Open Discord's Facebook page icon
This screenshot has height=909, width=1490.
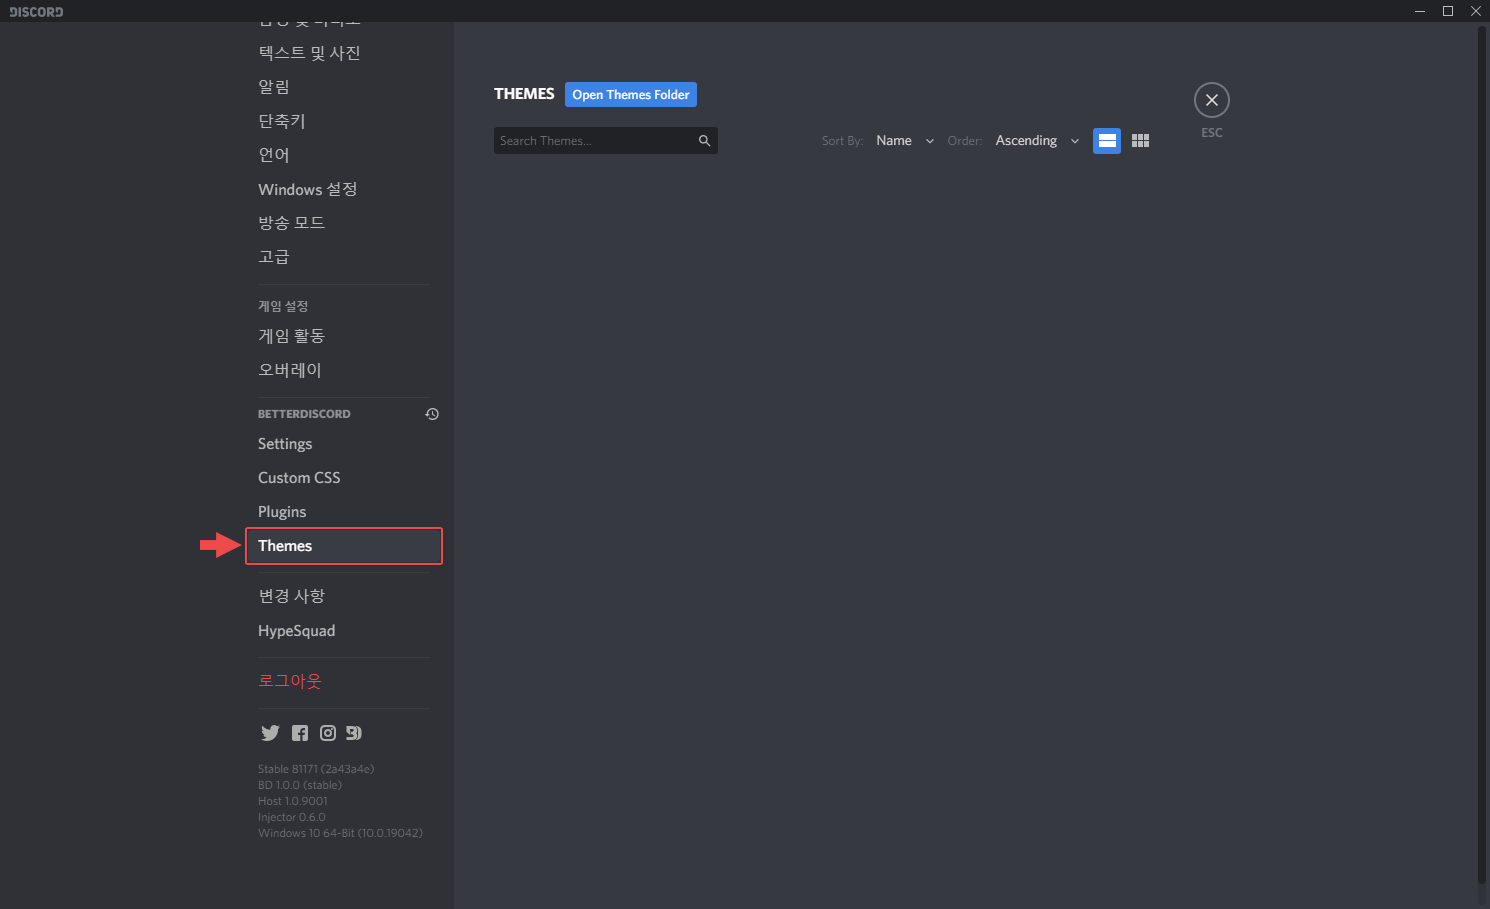[x=300, y=733]
